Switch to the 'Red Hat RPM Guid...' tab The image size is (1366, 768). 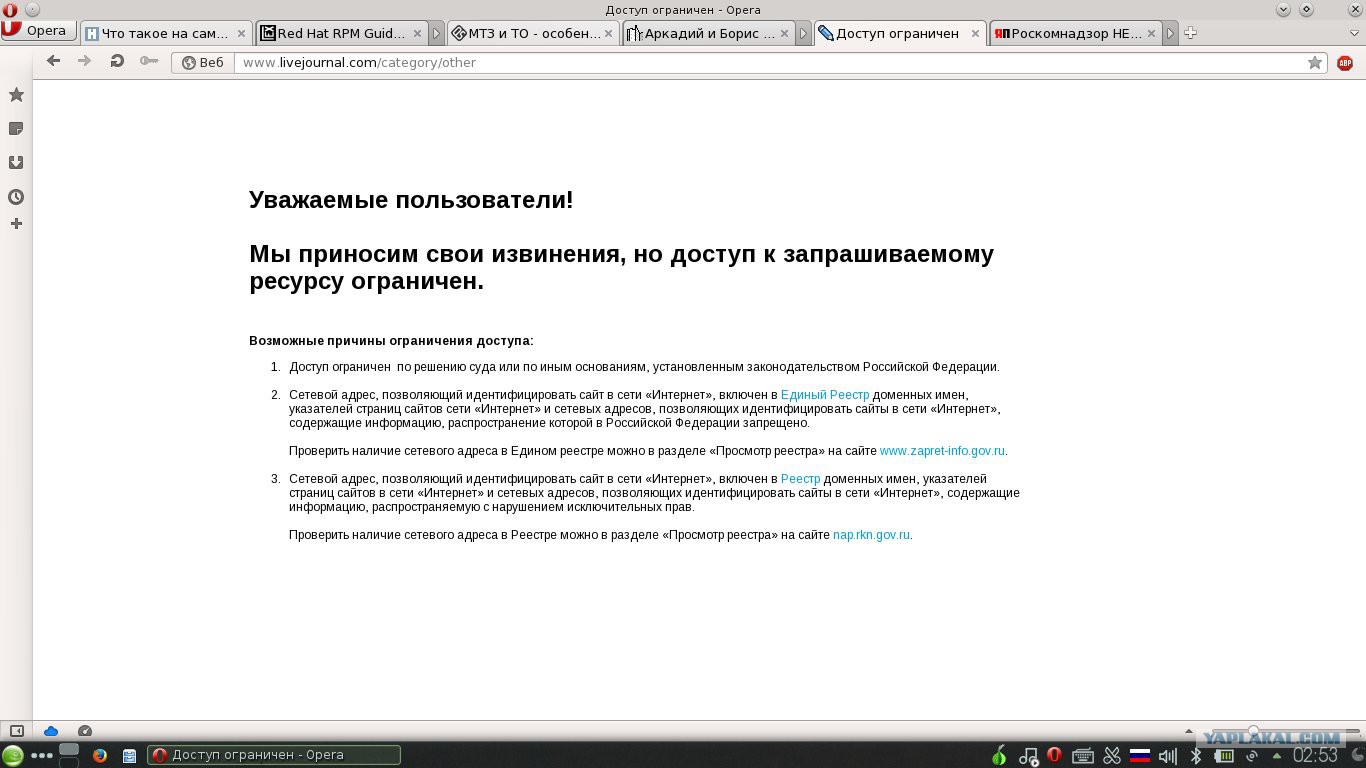coord(341,33)
